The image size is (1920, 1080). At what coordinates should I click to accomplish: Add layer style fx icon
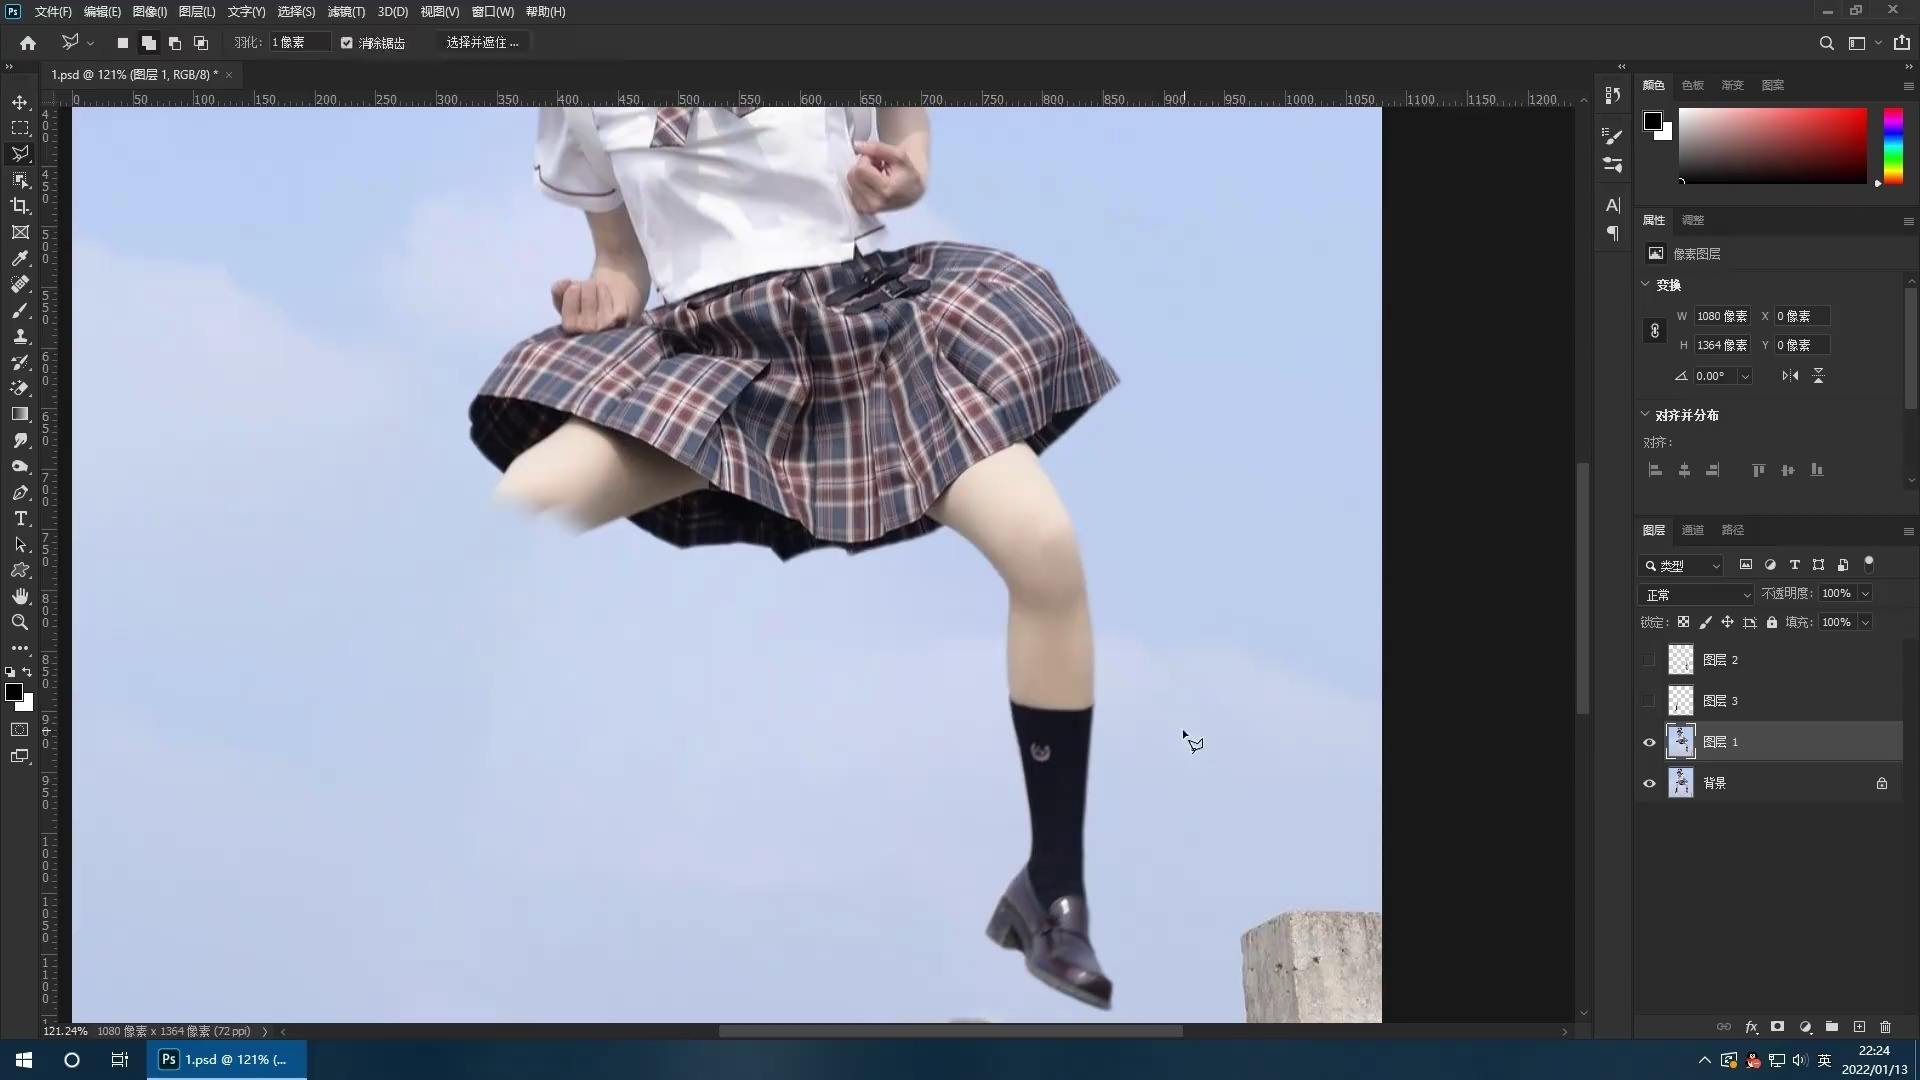click(x=1751, y=1027)
